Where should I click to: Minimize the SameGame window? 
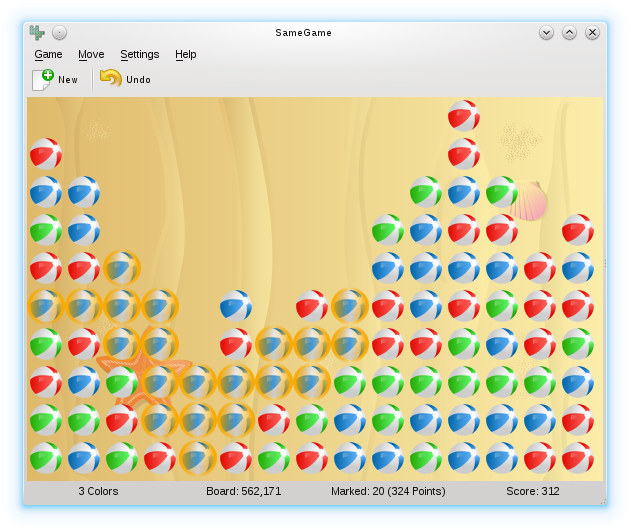click(546, 33)
